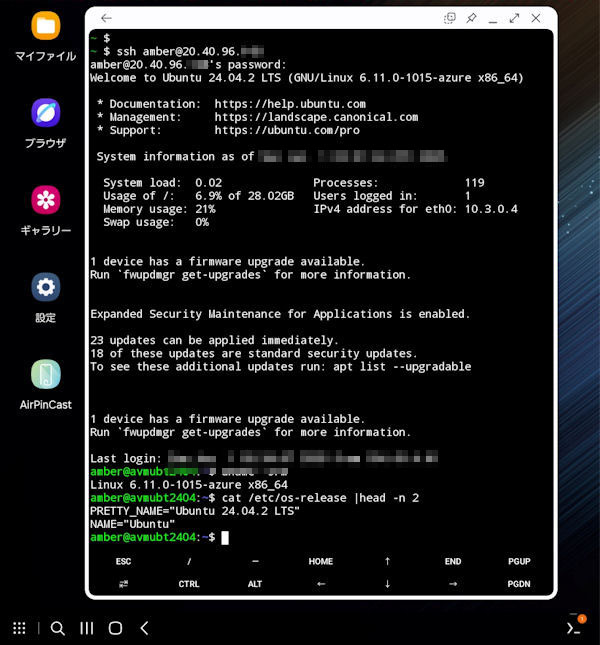This screenshot has width=600, height=645.
Task: Launch the ブラウザ browser app
Action: [46, 113]
